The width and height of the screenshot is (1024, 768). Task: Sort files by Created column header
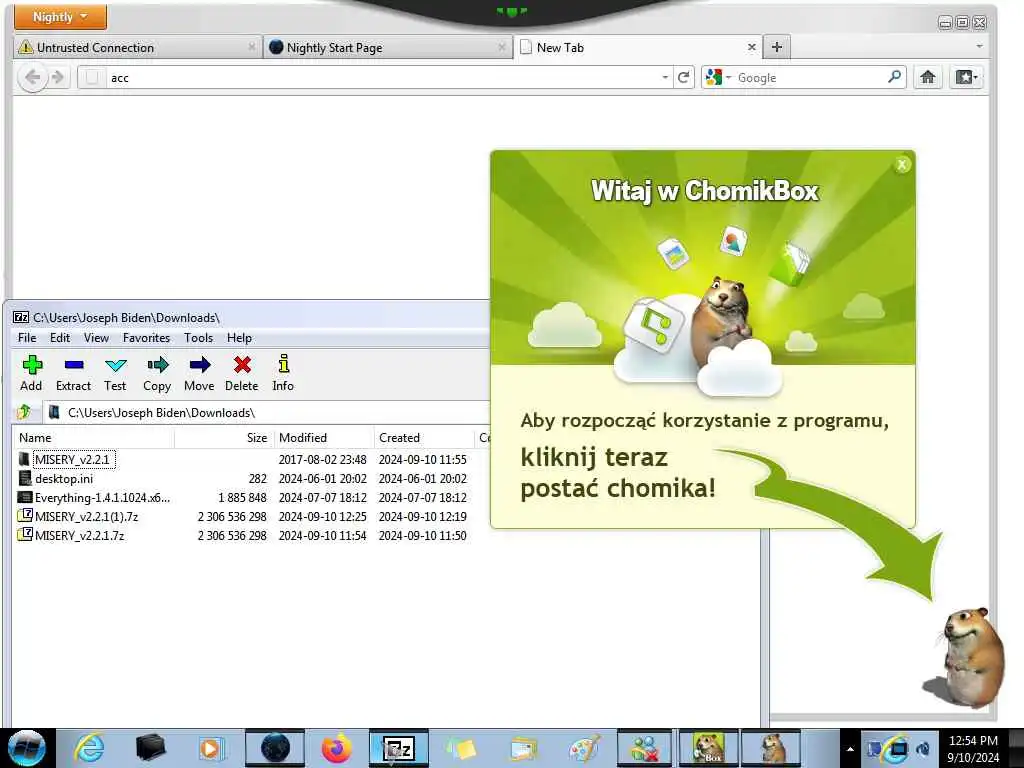pyautogui.click(x=424, y=438)
